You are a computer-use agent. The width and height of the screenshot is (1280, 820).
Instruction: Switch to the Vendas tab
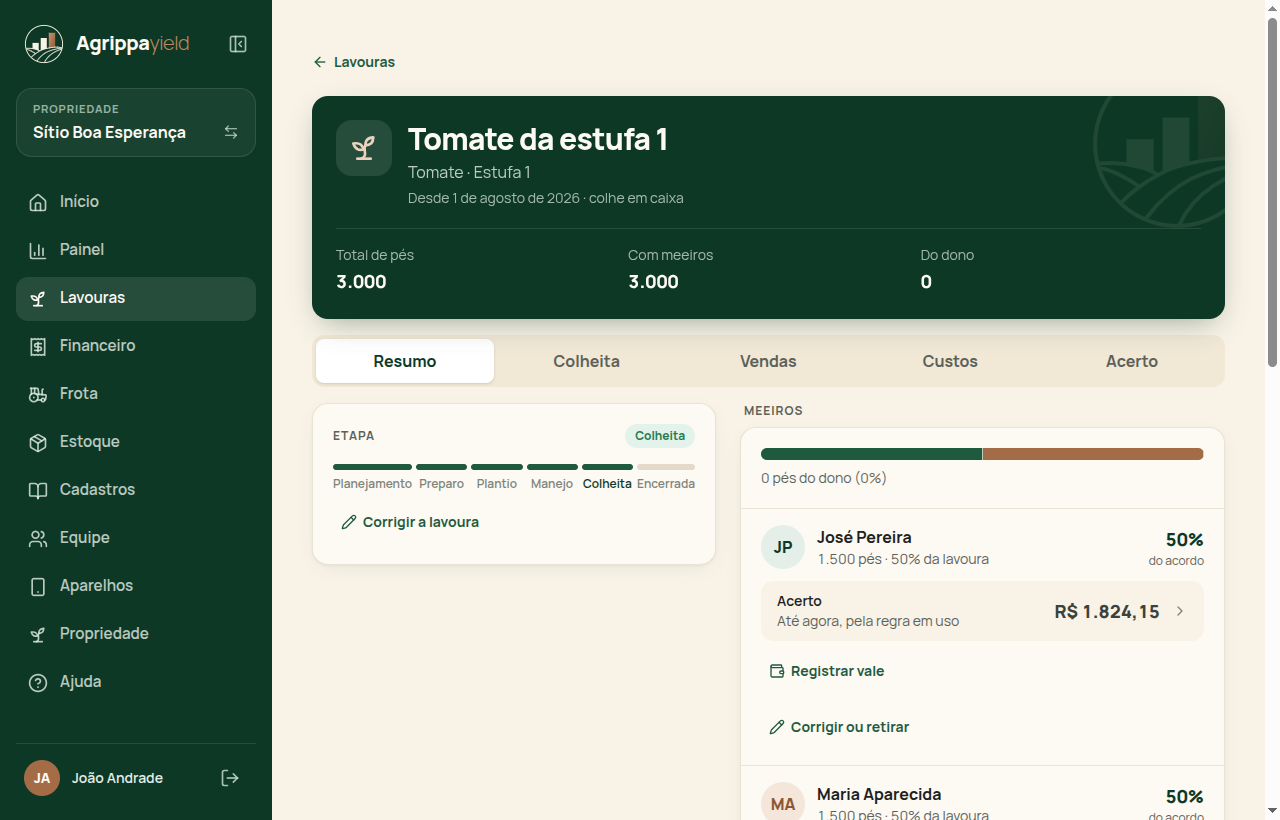[768, 361]
